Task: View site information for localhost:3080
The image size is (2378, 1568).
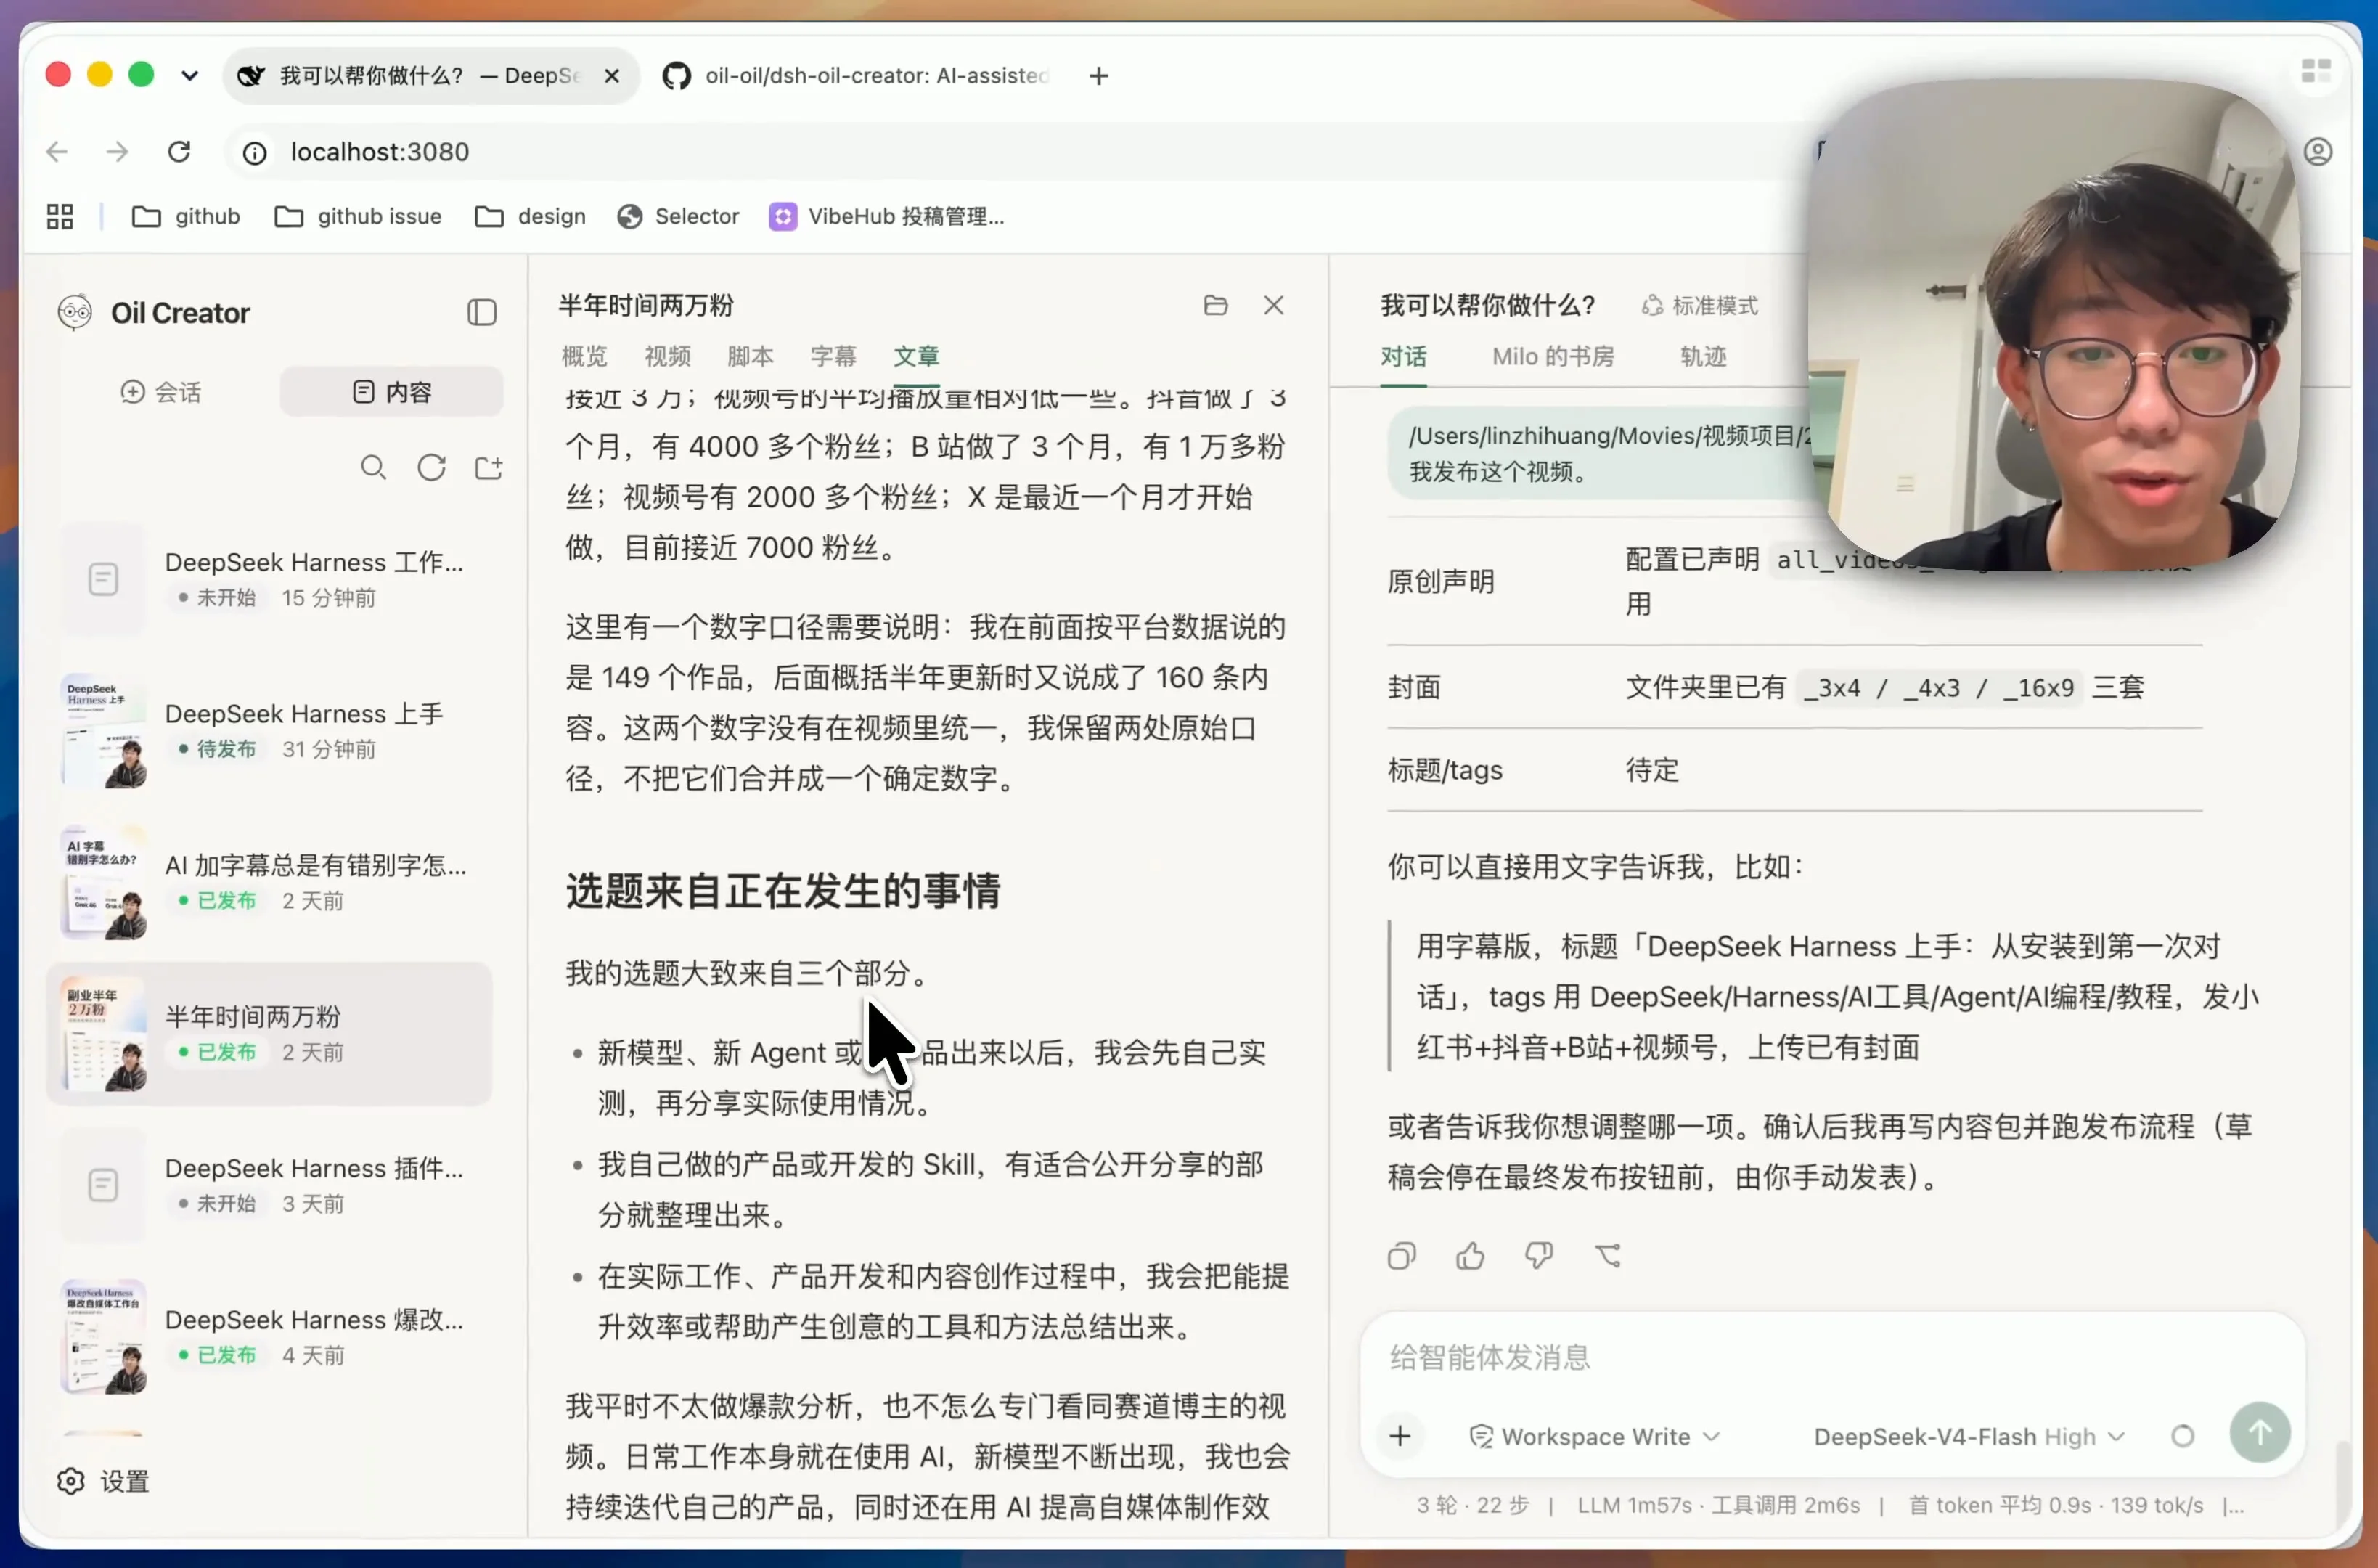Action: [x=255, y=152]
